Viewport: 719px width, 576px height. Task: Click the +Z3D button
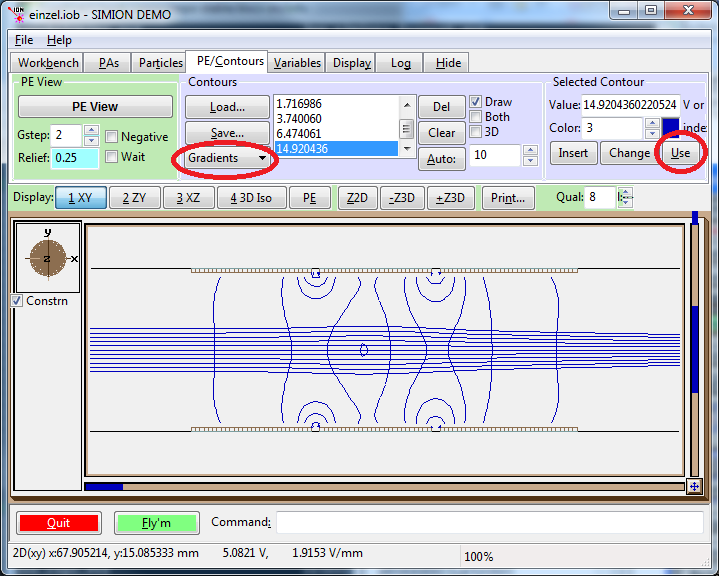pyautogui.click(x=450, y=198)
